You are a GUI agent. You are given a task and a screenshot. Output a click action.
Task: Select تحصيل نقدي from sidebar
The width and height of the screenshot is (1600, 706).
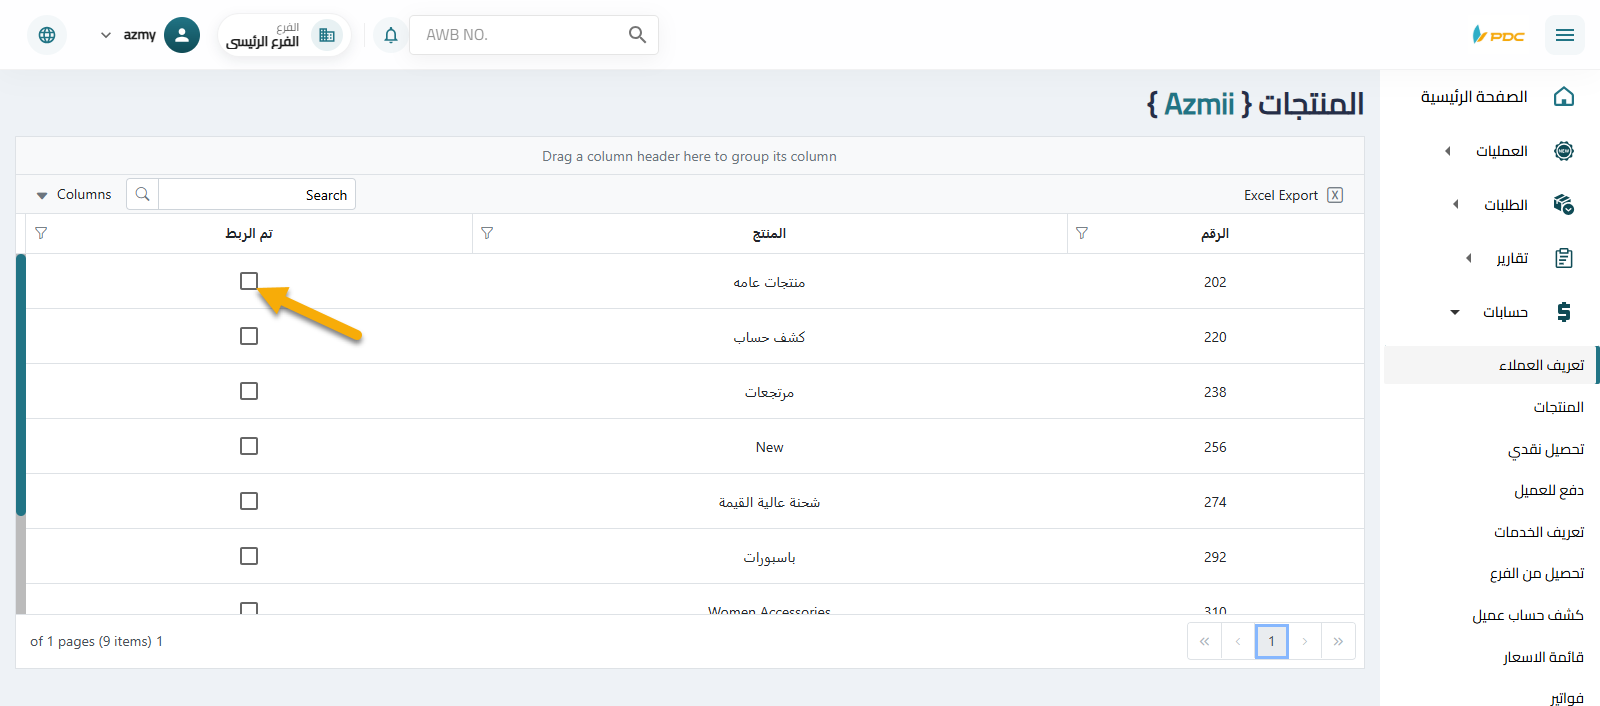point(1546,449)
